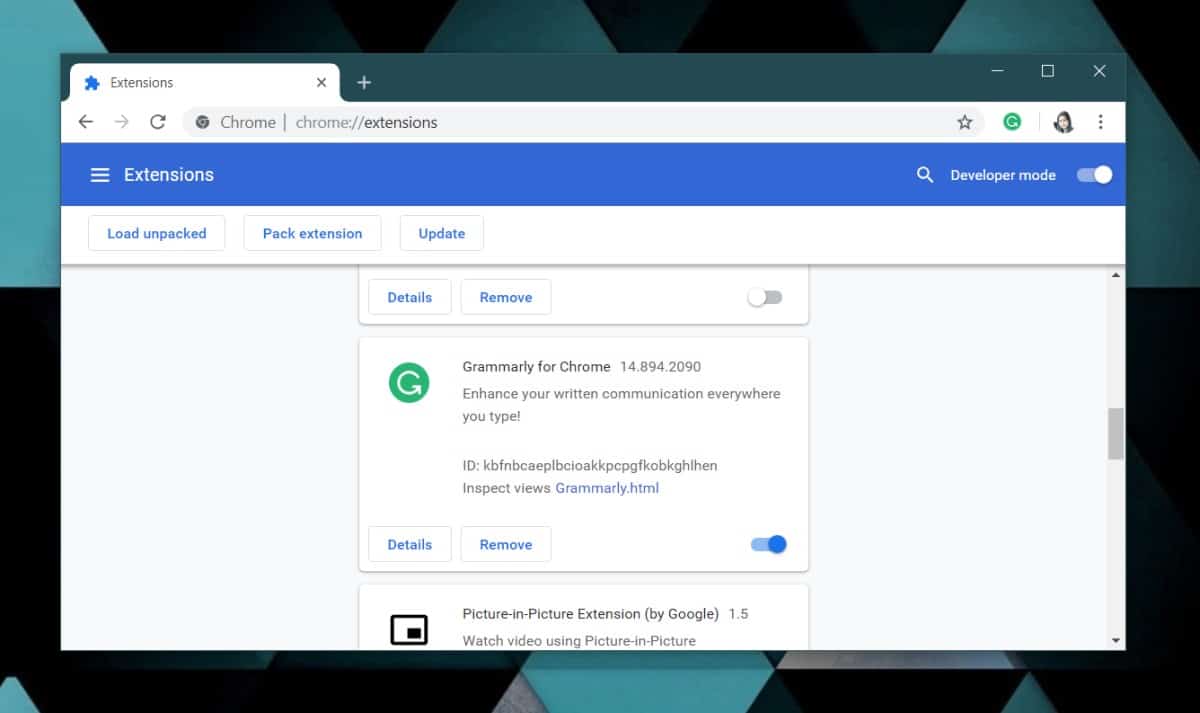This screenshot has width=1200, height=713.
Task: Click the Update button
Action: [x=441, y=233]
